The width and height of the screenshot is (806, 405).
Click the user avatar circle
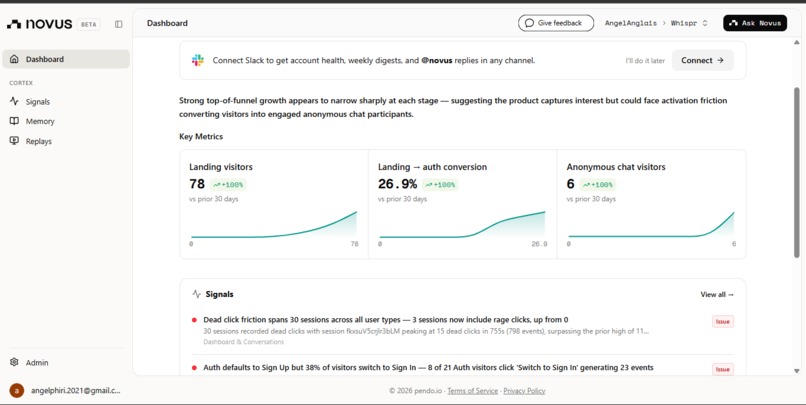click(17, 391)
